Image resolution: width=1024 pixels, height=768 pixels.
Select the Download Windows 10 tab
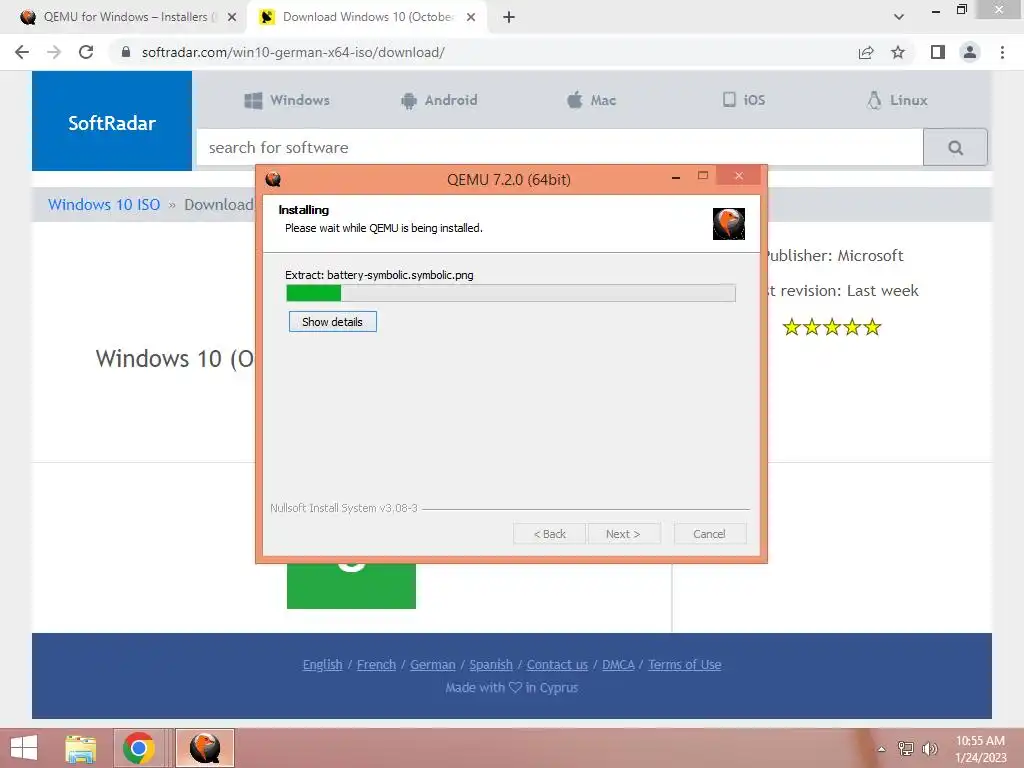pos(367,17)
